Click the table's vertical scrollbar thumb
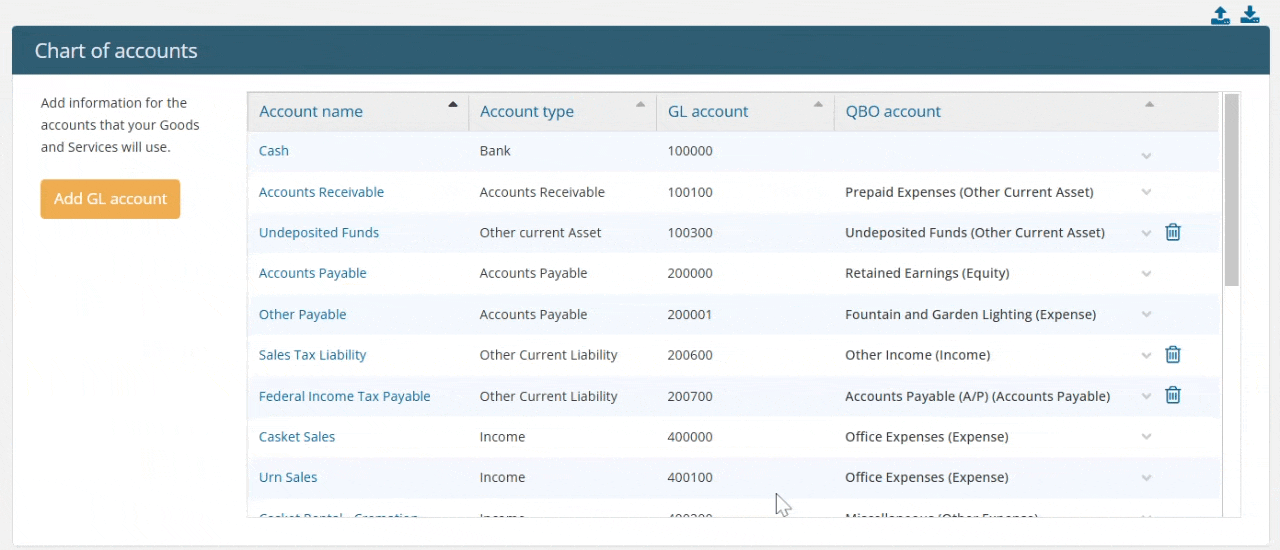This screenshot has width=1280, height=550. coord(1231,190)
